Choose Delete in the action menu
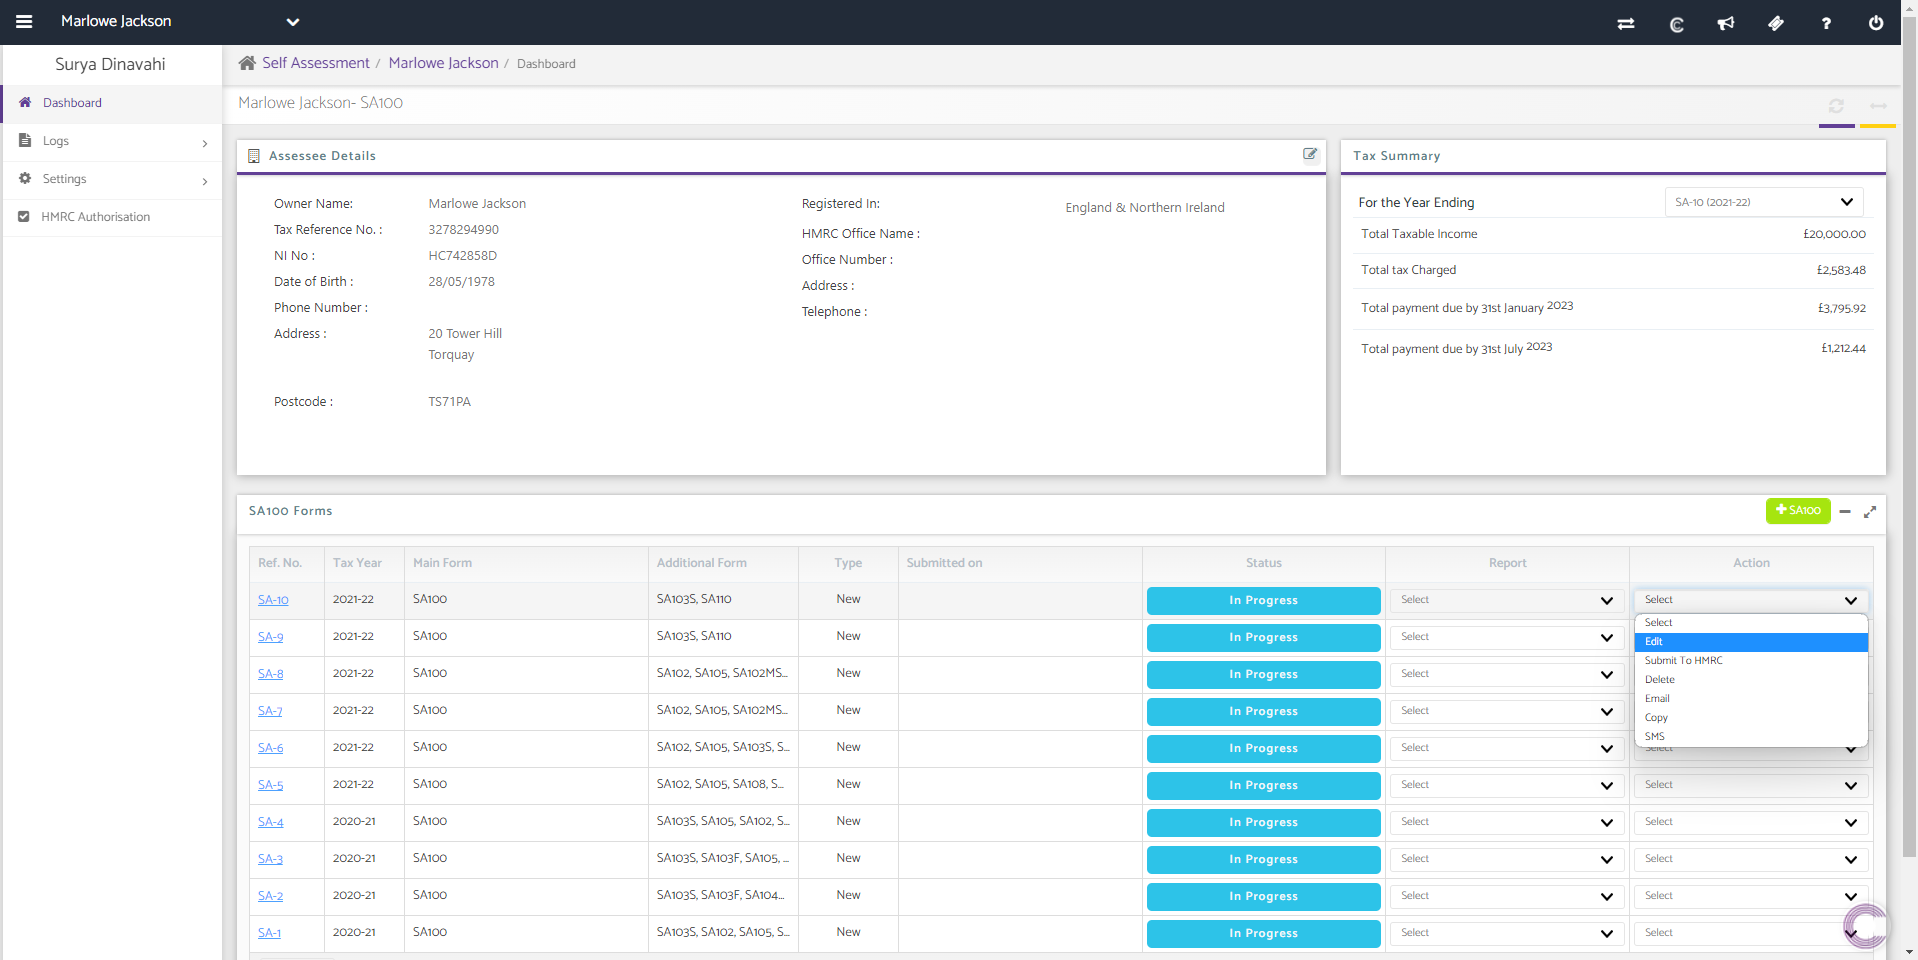Viewport: 1918px width, 960px height. tap(1751, 680)
